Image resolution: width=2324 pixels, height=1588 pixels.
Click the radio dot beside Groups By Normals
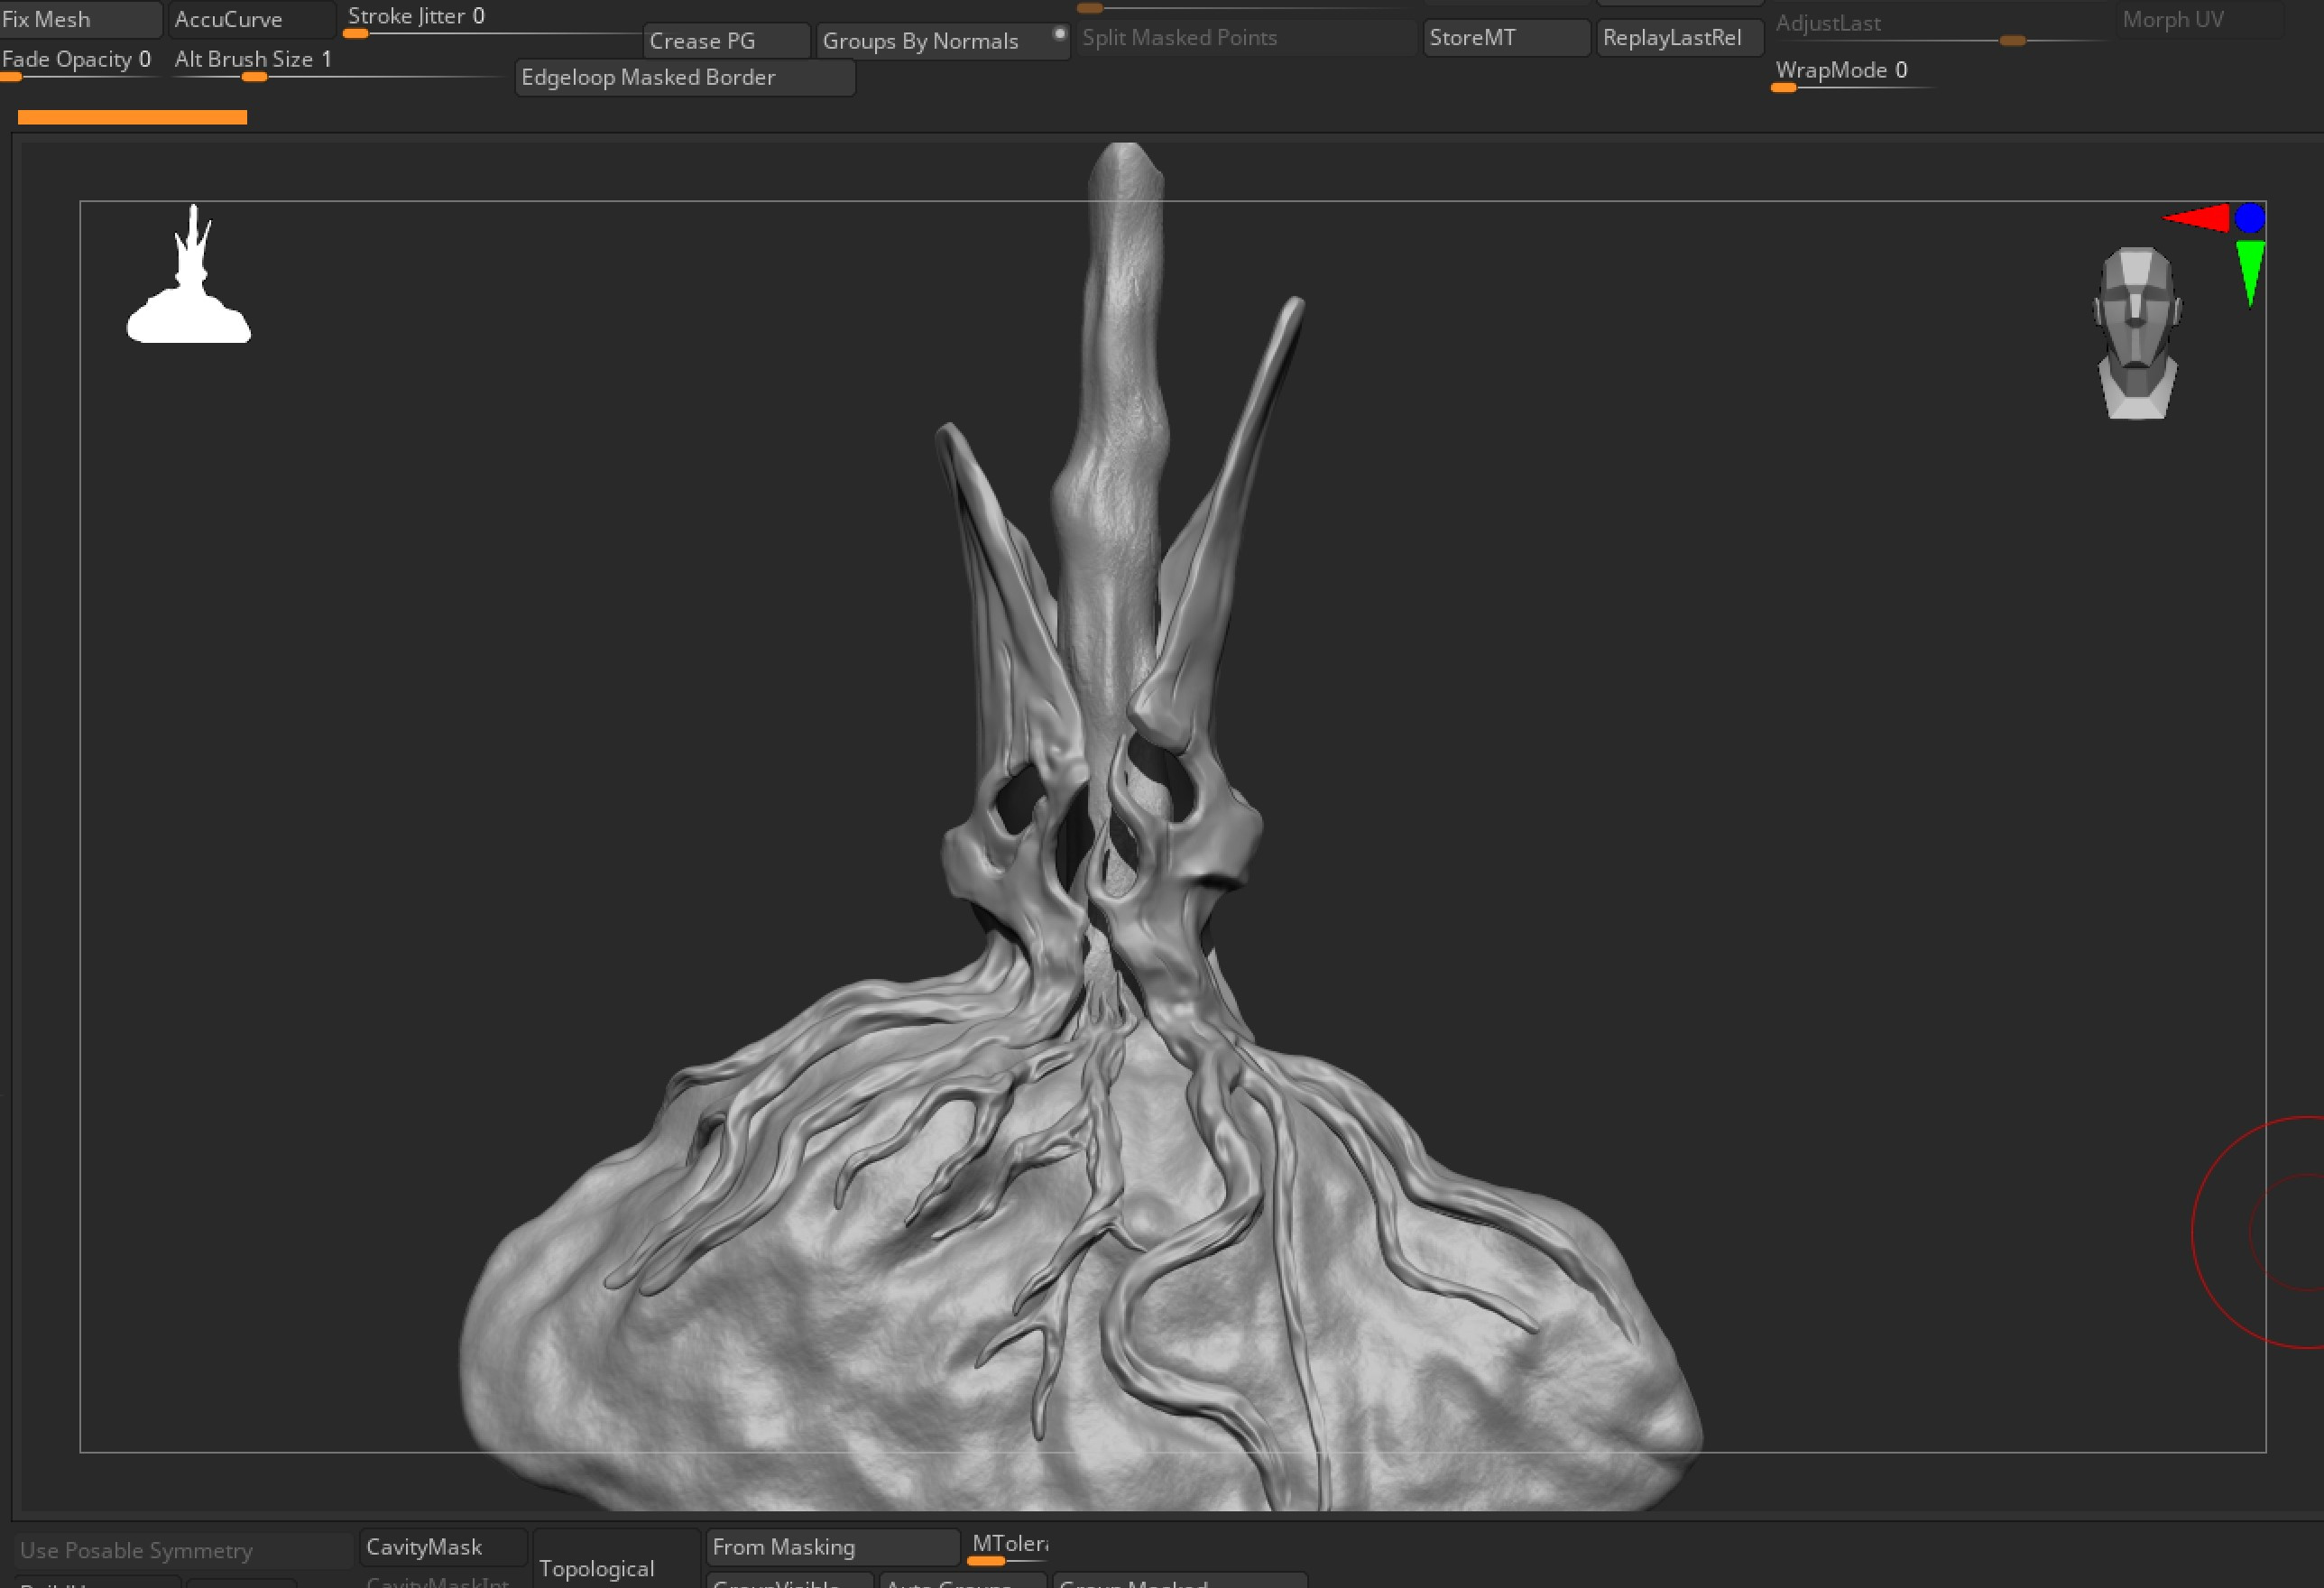tap(1059, 34)
